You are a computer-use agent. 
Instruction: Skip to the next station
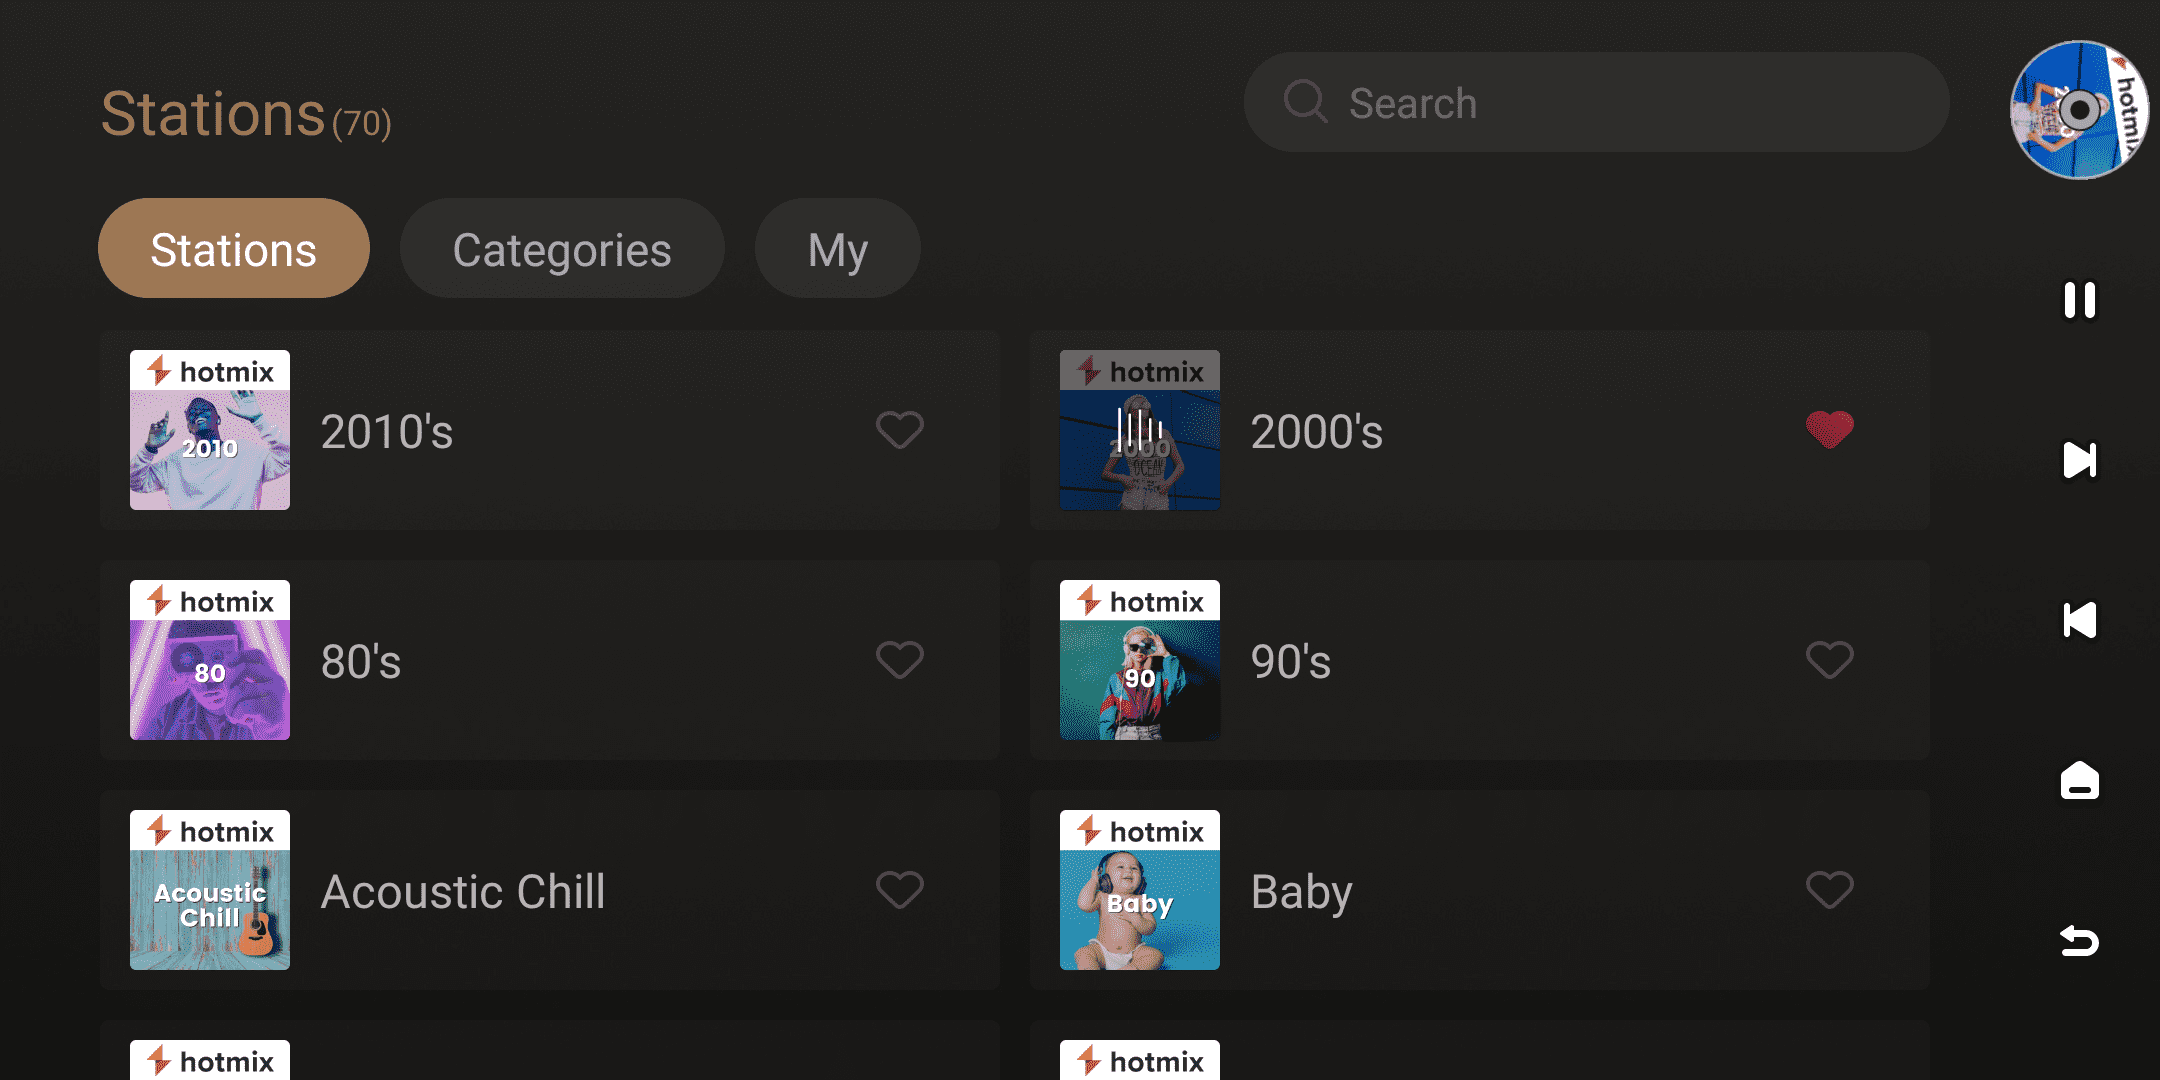pyautogui.click(x=2079, y=460)
